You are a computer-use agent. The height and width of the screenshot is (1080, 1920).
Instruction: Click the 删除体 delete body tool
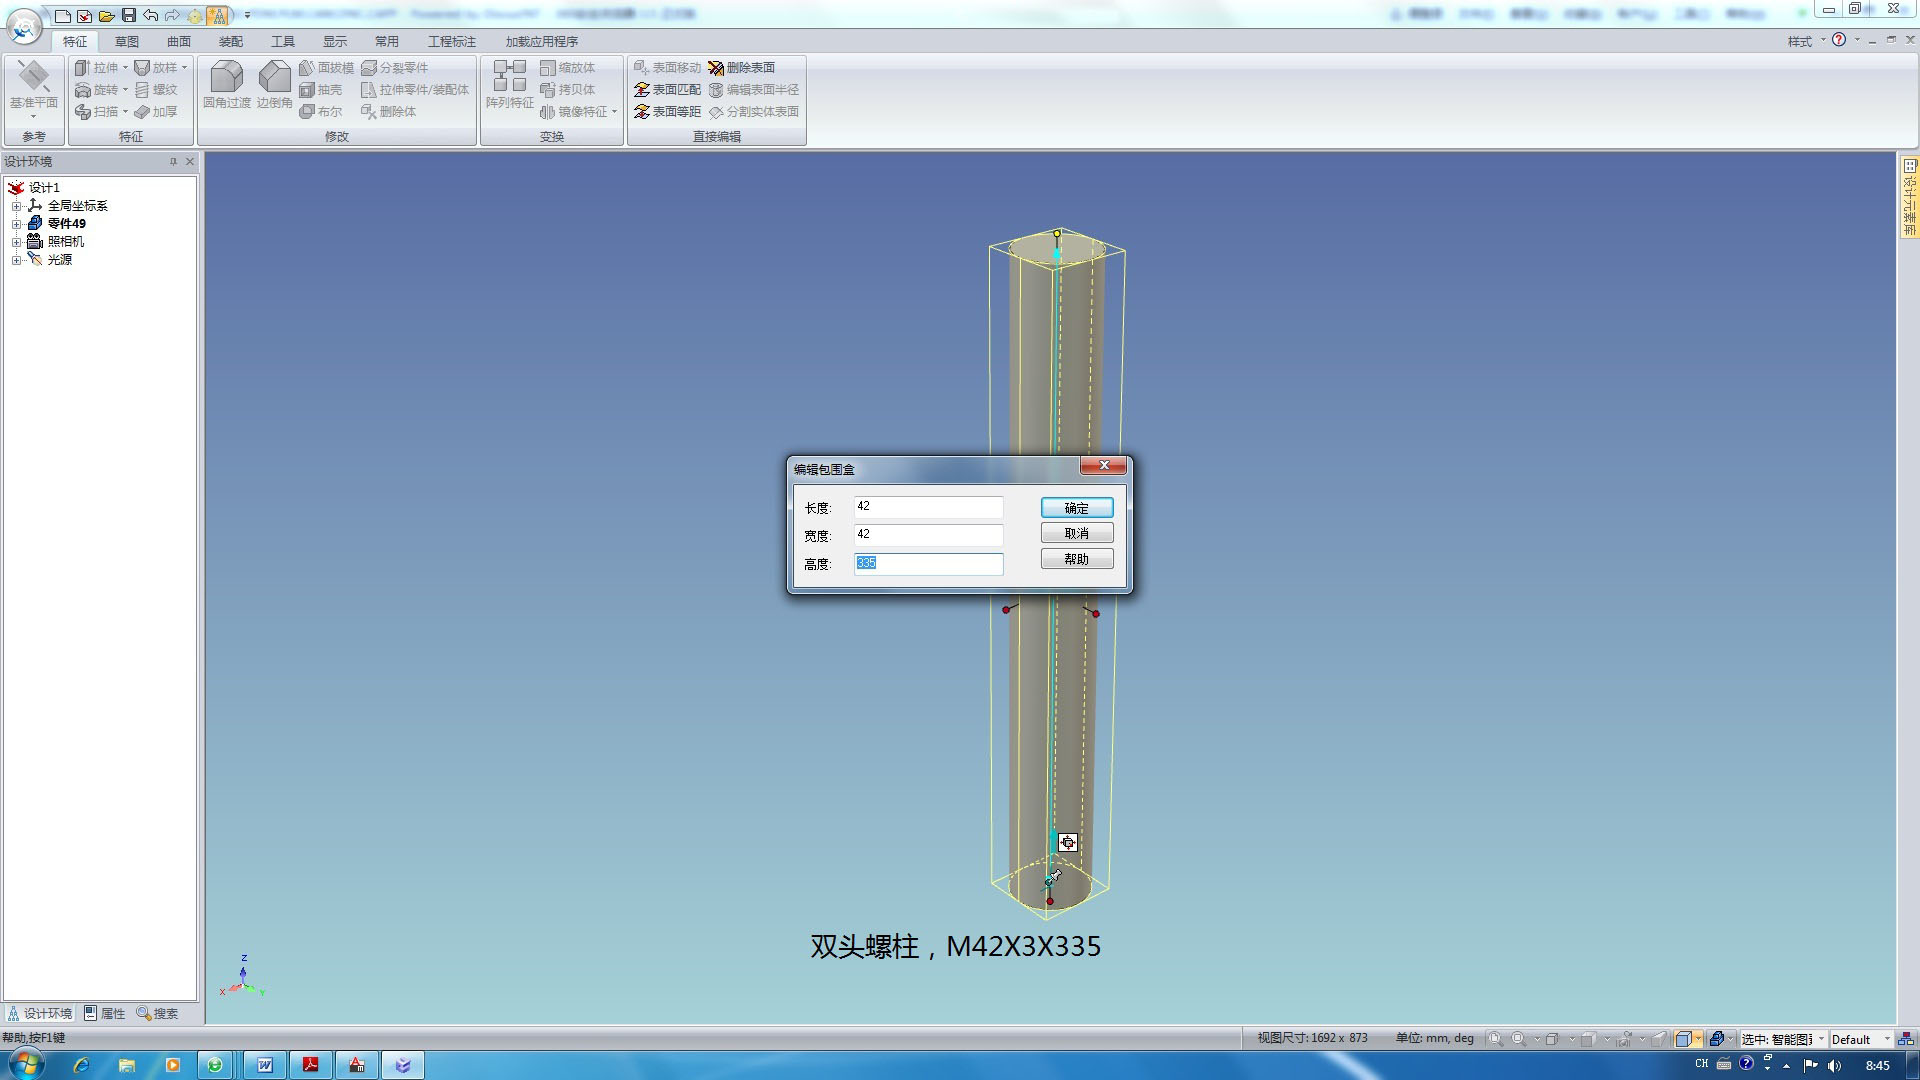388,111
